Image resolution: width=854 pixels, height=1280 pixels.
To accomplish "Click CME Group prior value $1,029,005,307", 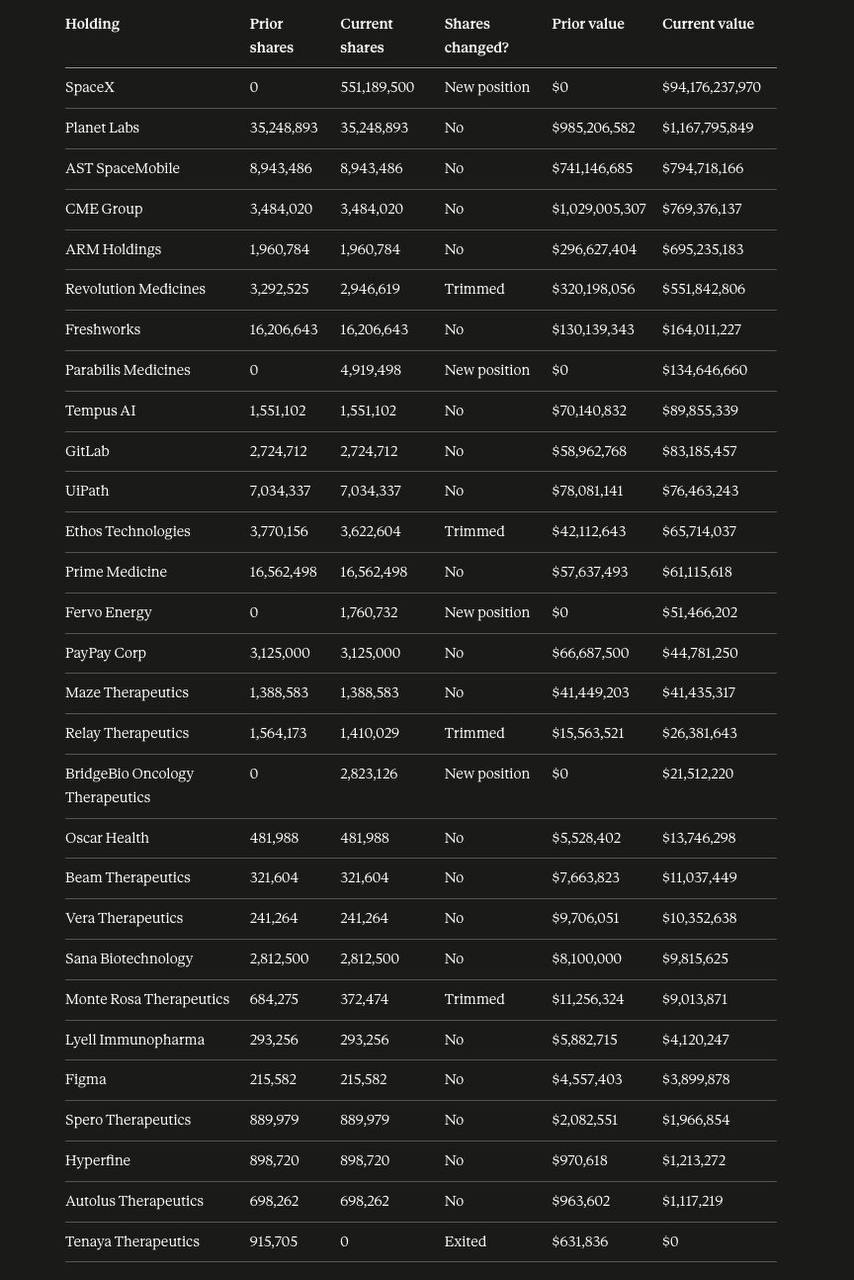I will pyautogui.click(x=599, y=209).
